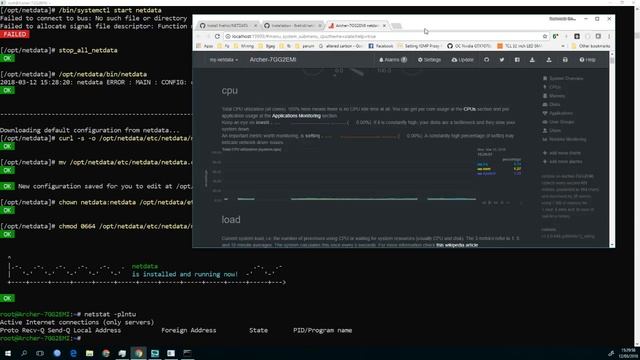Click the export/upload snapshot icon

549,60
